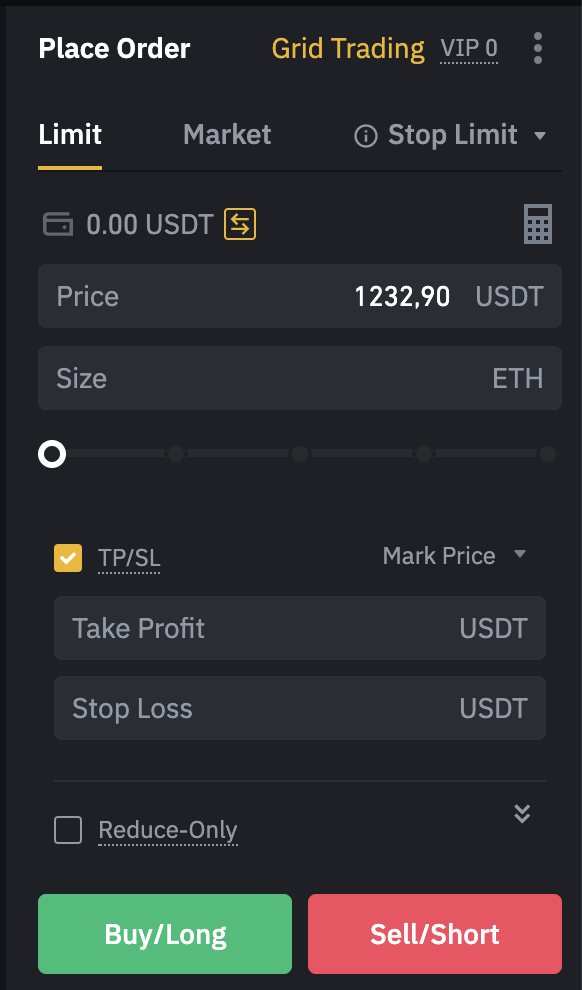Image resolution: width=582 pixels, height=990 pixels.
Task: Click the Buy/Long button
Action: pos(165,934)
